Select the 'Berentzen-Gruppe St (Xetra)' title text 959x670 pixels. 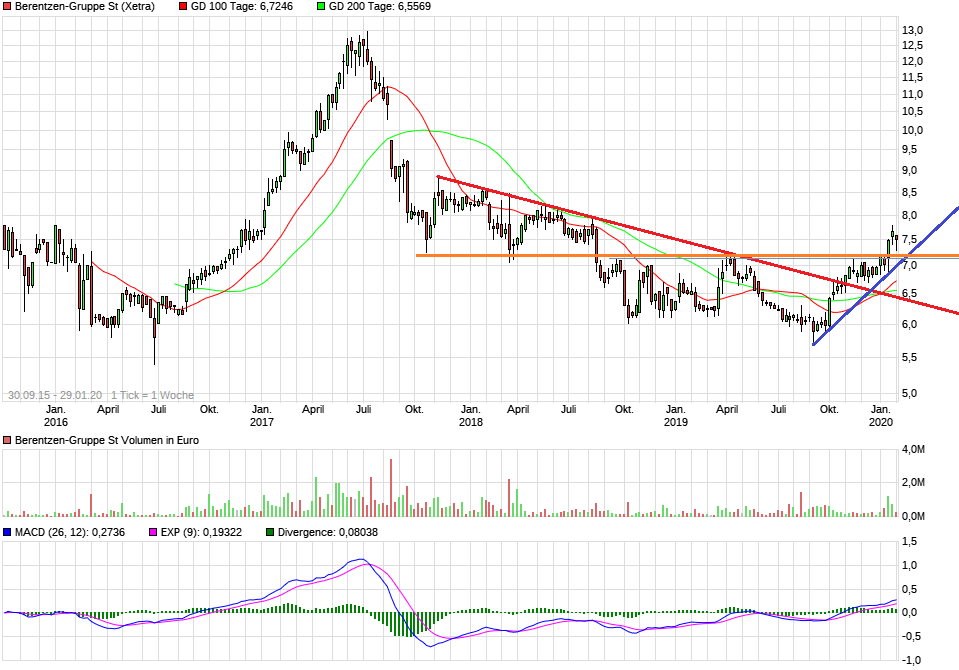pos(84,7)
